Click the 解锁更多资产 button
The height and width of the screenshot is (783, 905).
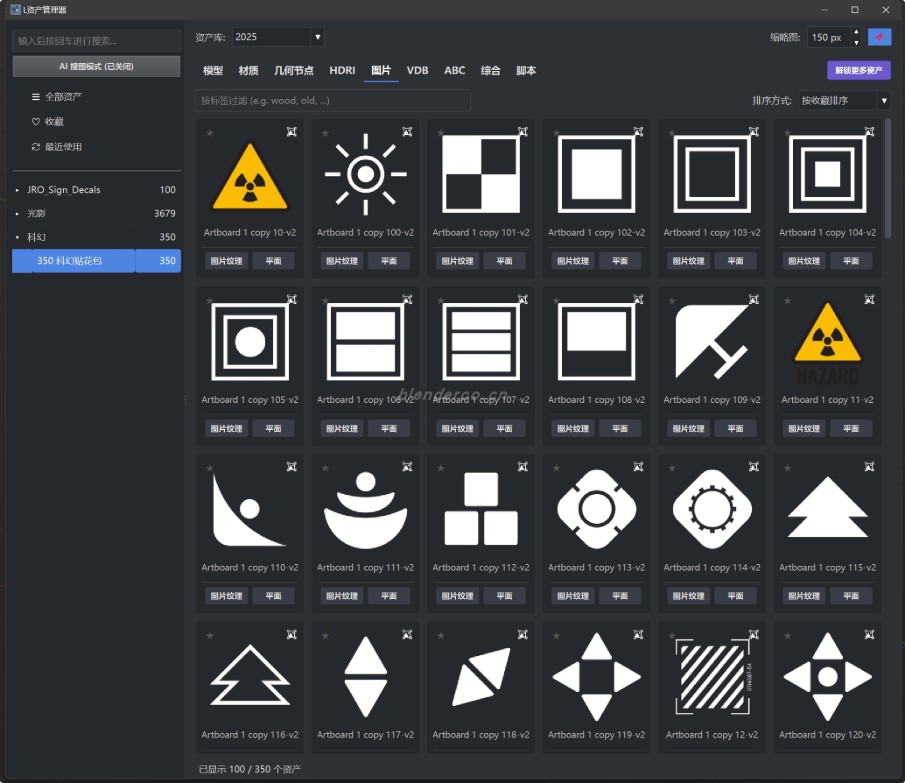click(858, 70)
